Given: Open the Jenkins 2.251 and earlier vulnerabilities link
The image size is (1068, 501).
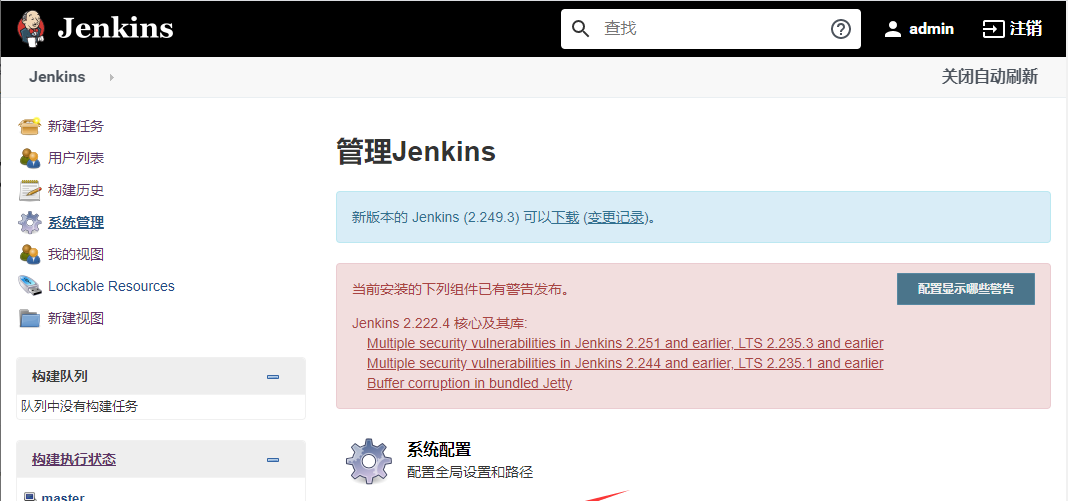Looking at the screenshot, I should tap(625, 343).
